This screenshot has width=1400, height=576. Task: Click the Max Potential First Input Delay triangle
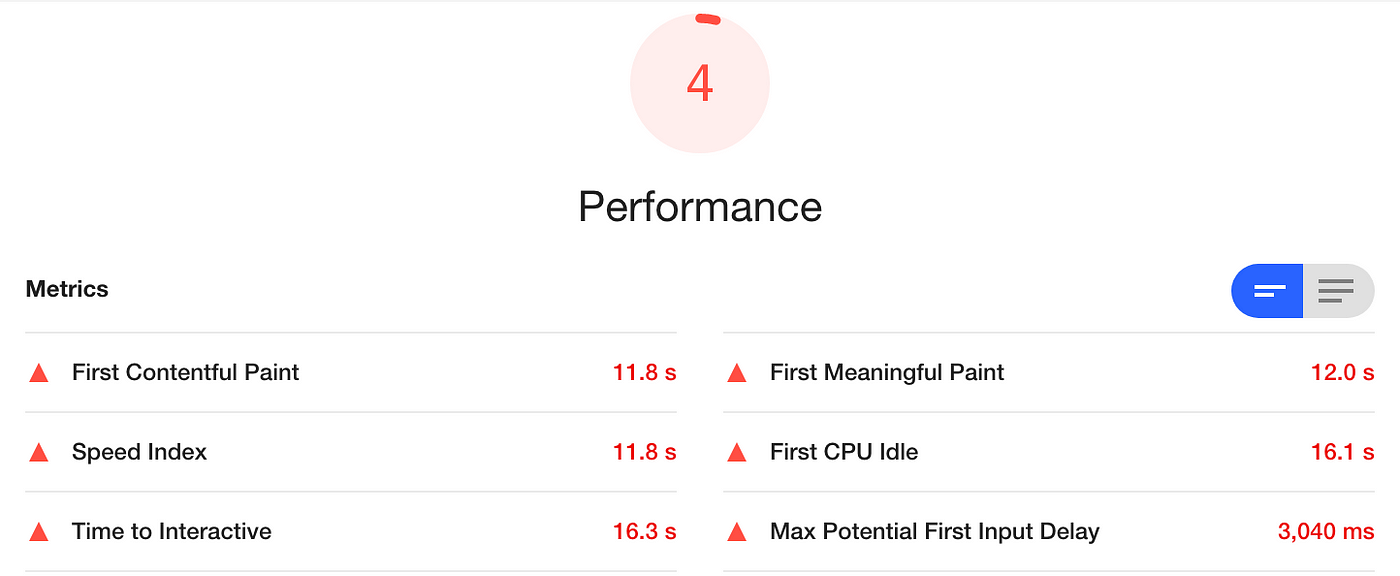(x=737, y=532)
